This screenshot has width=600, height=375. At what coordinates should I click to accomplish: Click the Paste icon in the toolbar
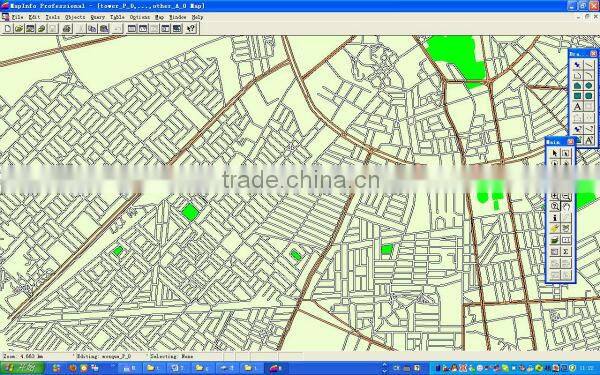coord(104,29)
